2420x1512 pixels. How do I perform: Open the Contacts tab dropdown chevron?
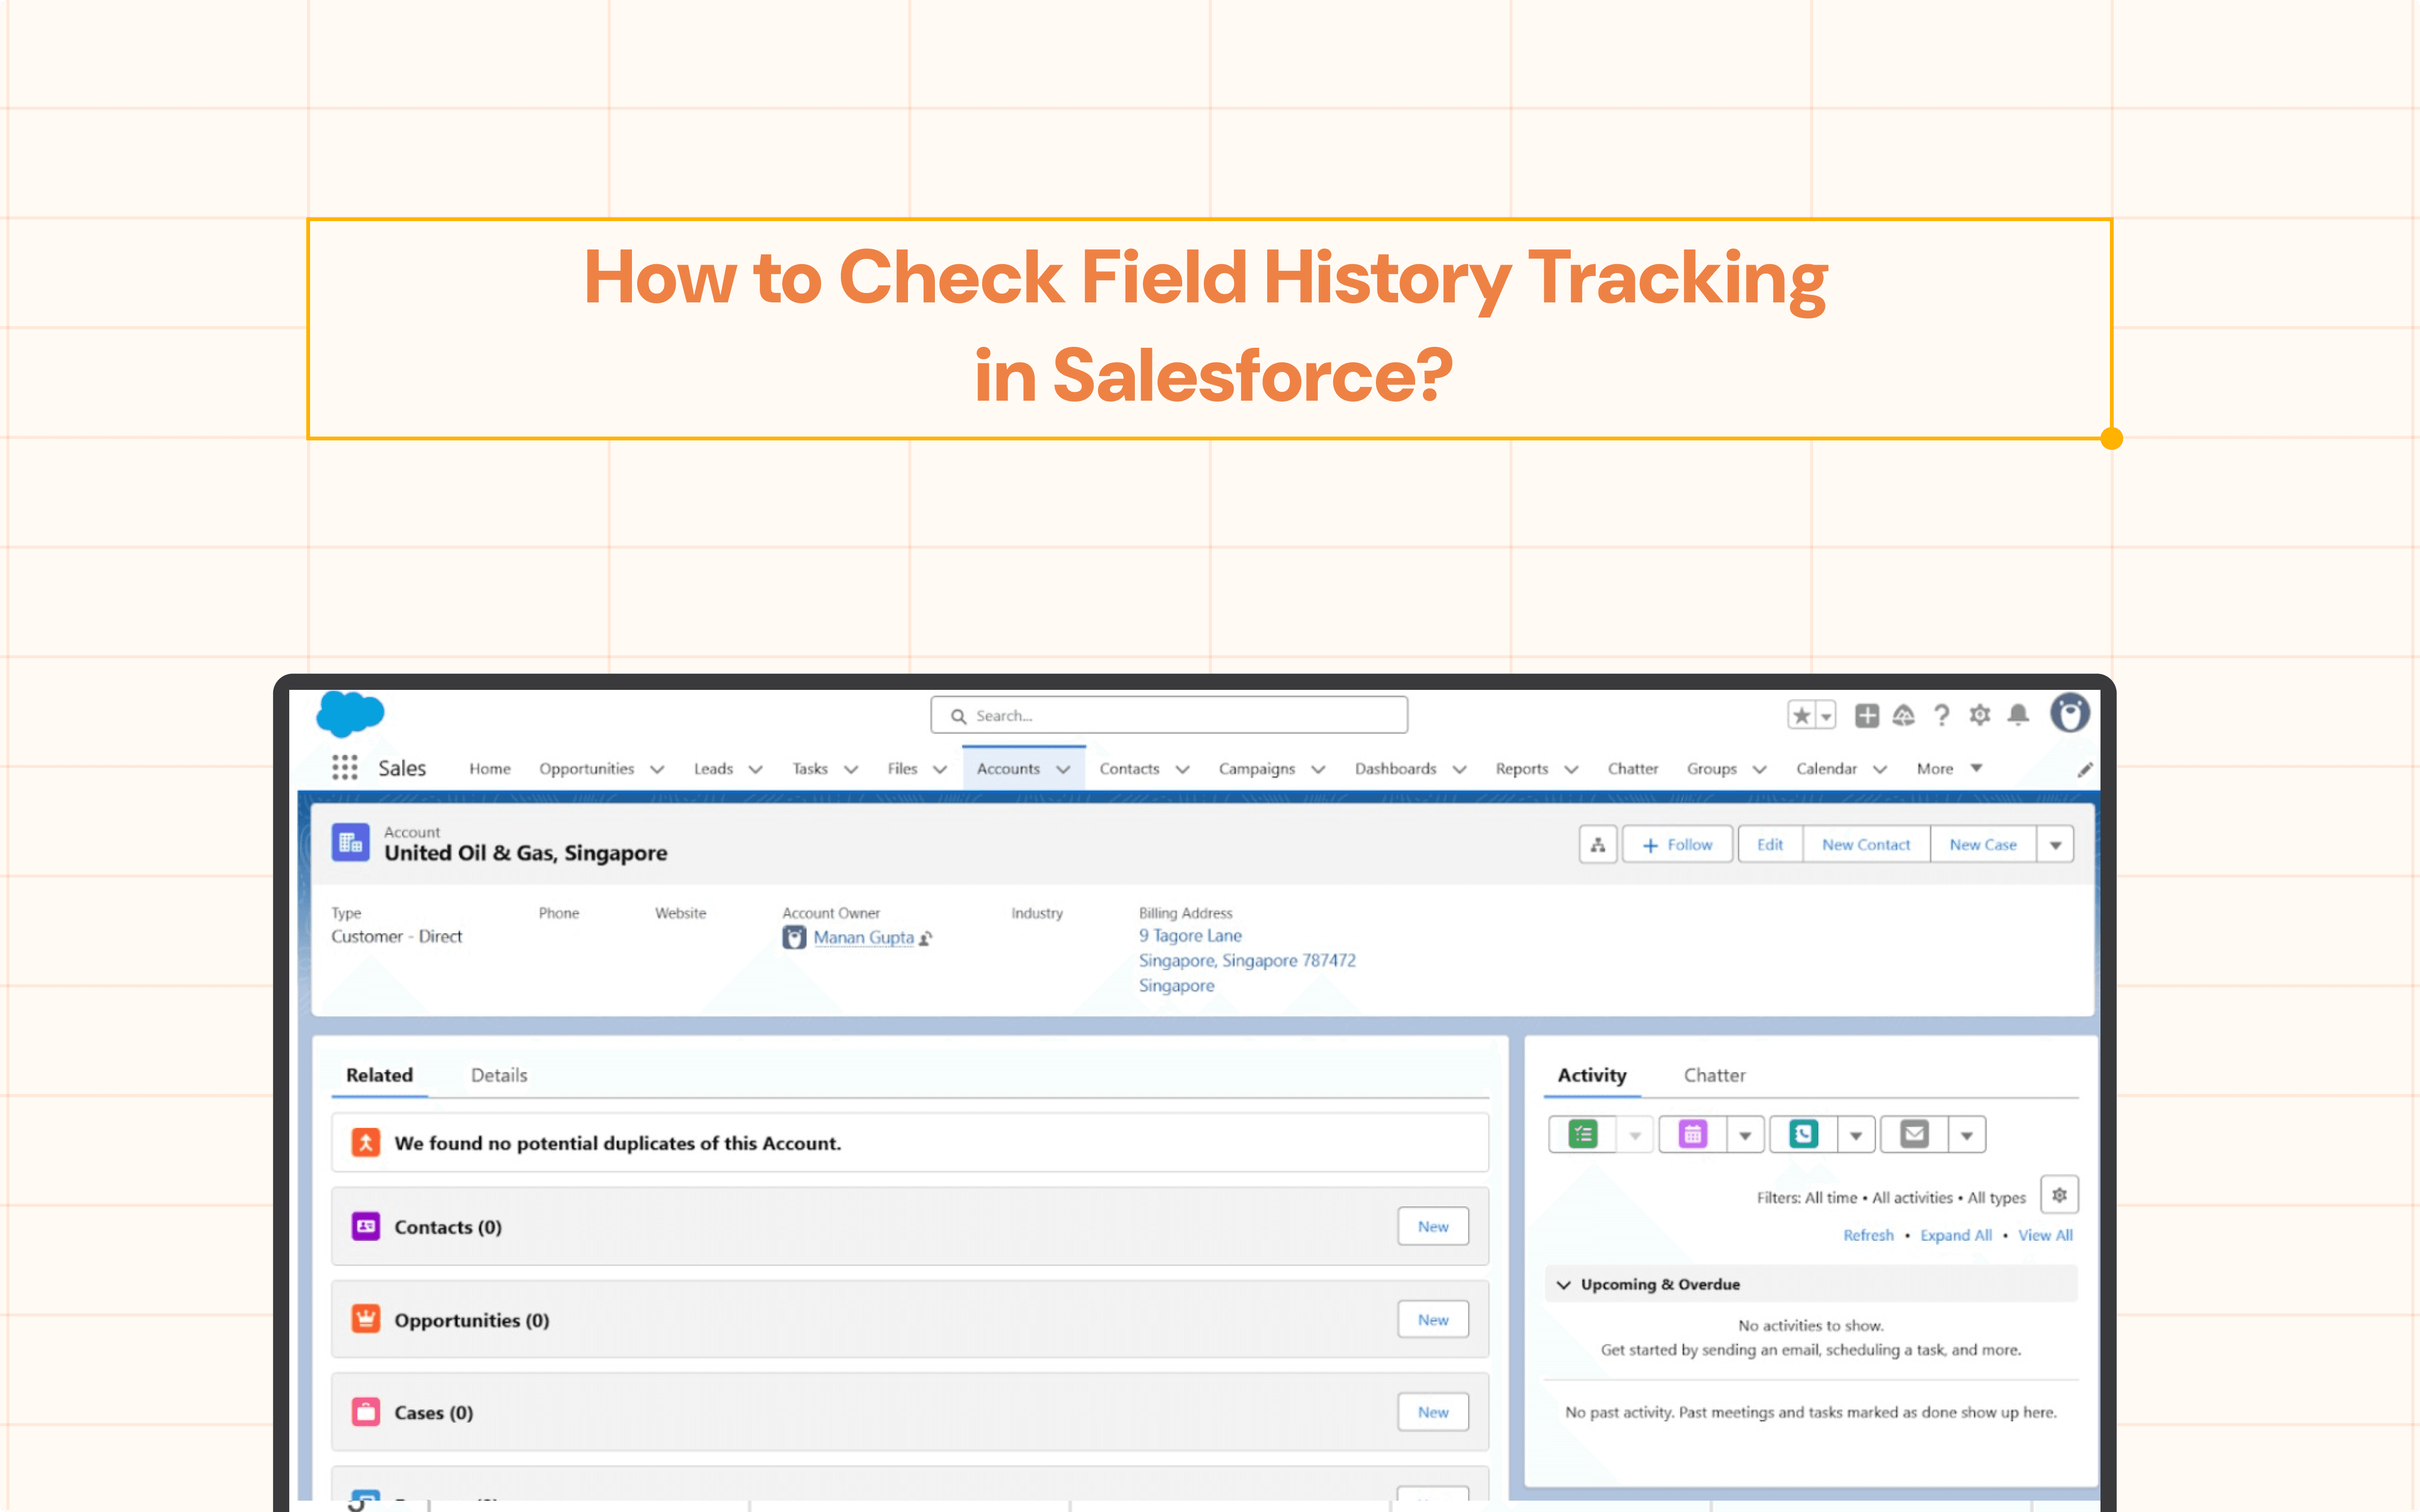1182,769
